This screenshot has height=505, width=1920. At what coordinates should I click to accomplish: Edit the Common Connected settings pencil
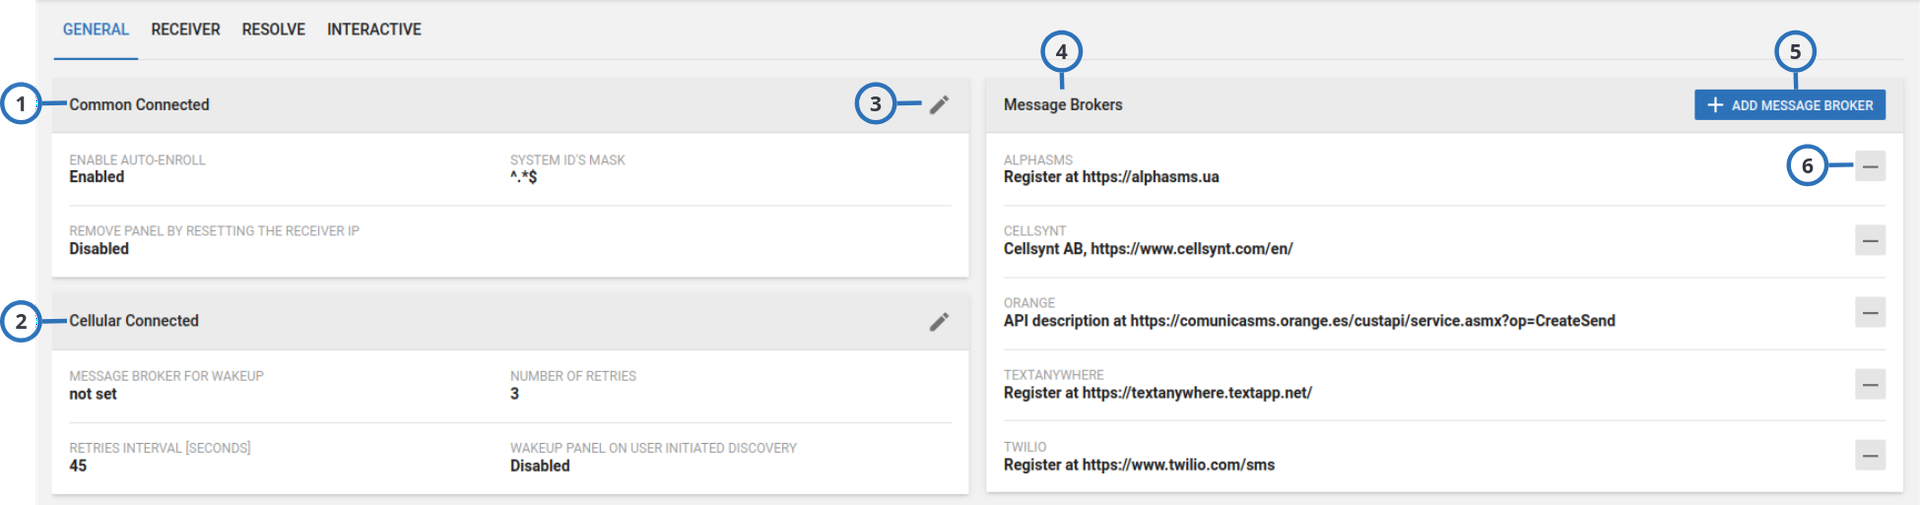[939, 105]
